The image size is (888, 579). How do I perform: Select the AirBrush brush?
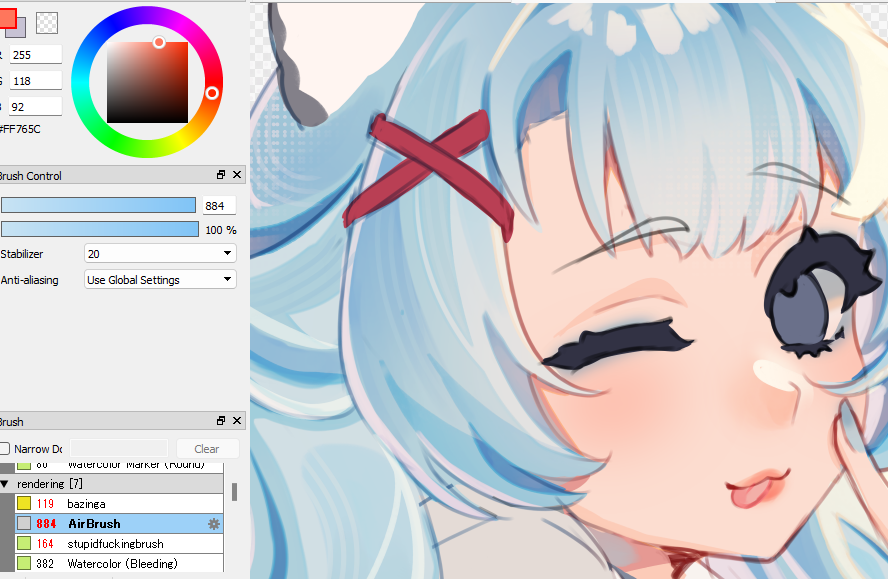click(119, 523)
